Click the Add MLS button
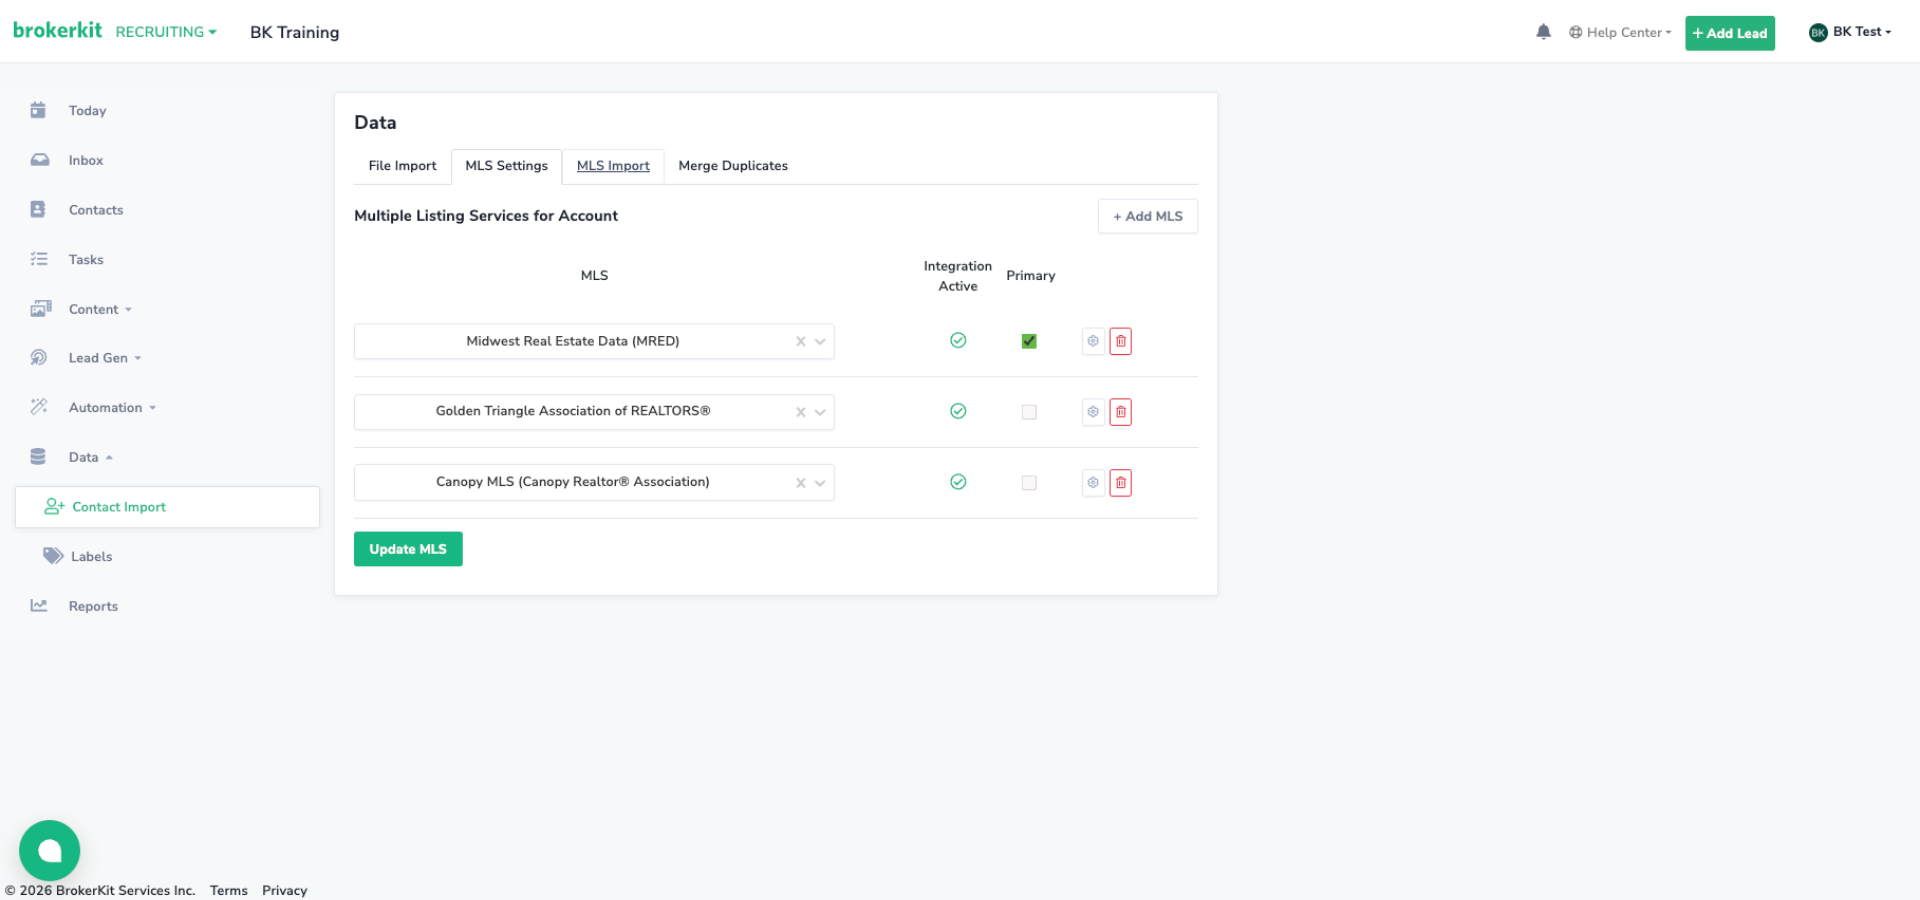This screenshot has width=1920, height=900. click(1148, 216)
